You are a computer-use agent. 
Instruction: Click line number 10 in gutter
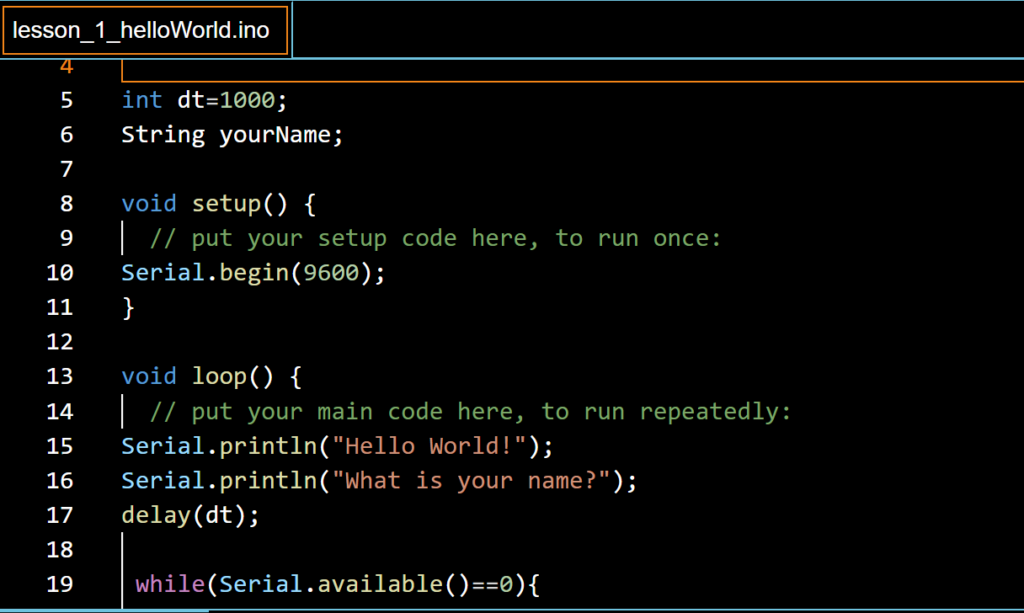(60, 273)
